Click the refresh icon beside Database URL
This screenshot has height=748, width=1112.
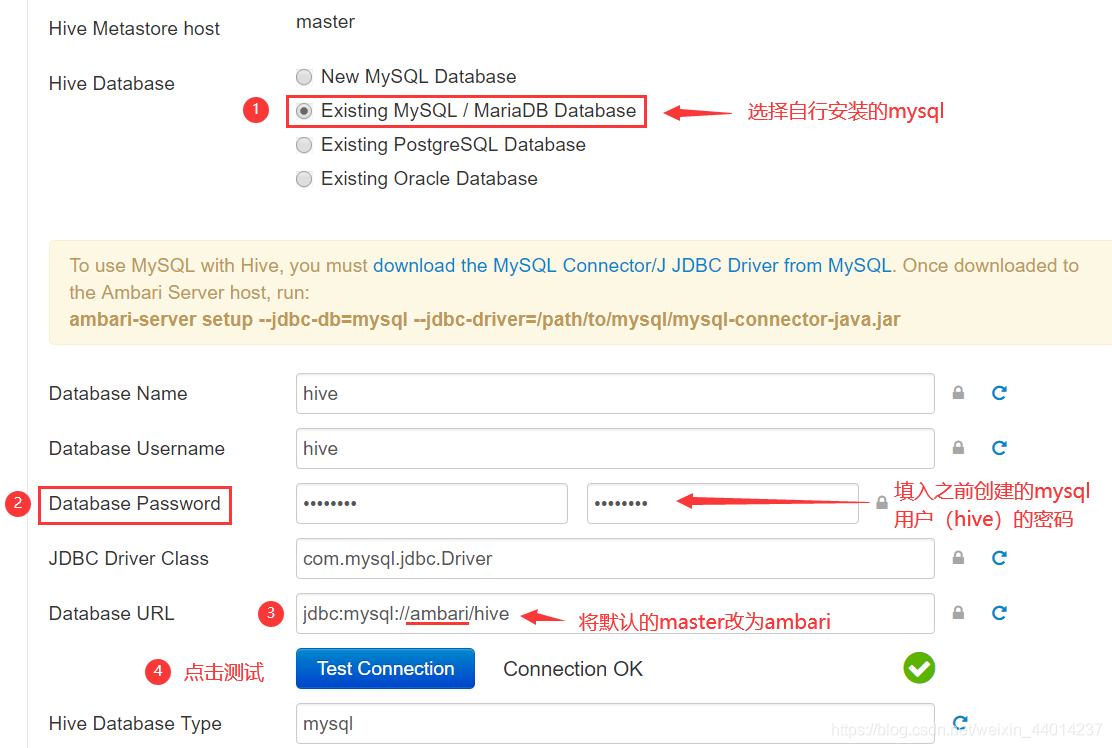point(999,613)
